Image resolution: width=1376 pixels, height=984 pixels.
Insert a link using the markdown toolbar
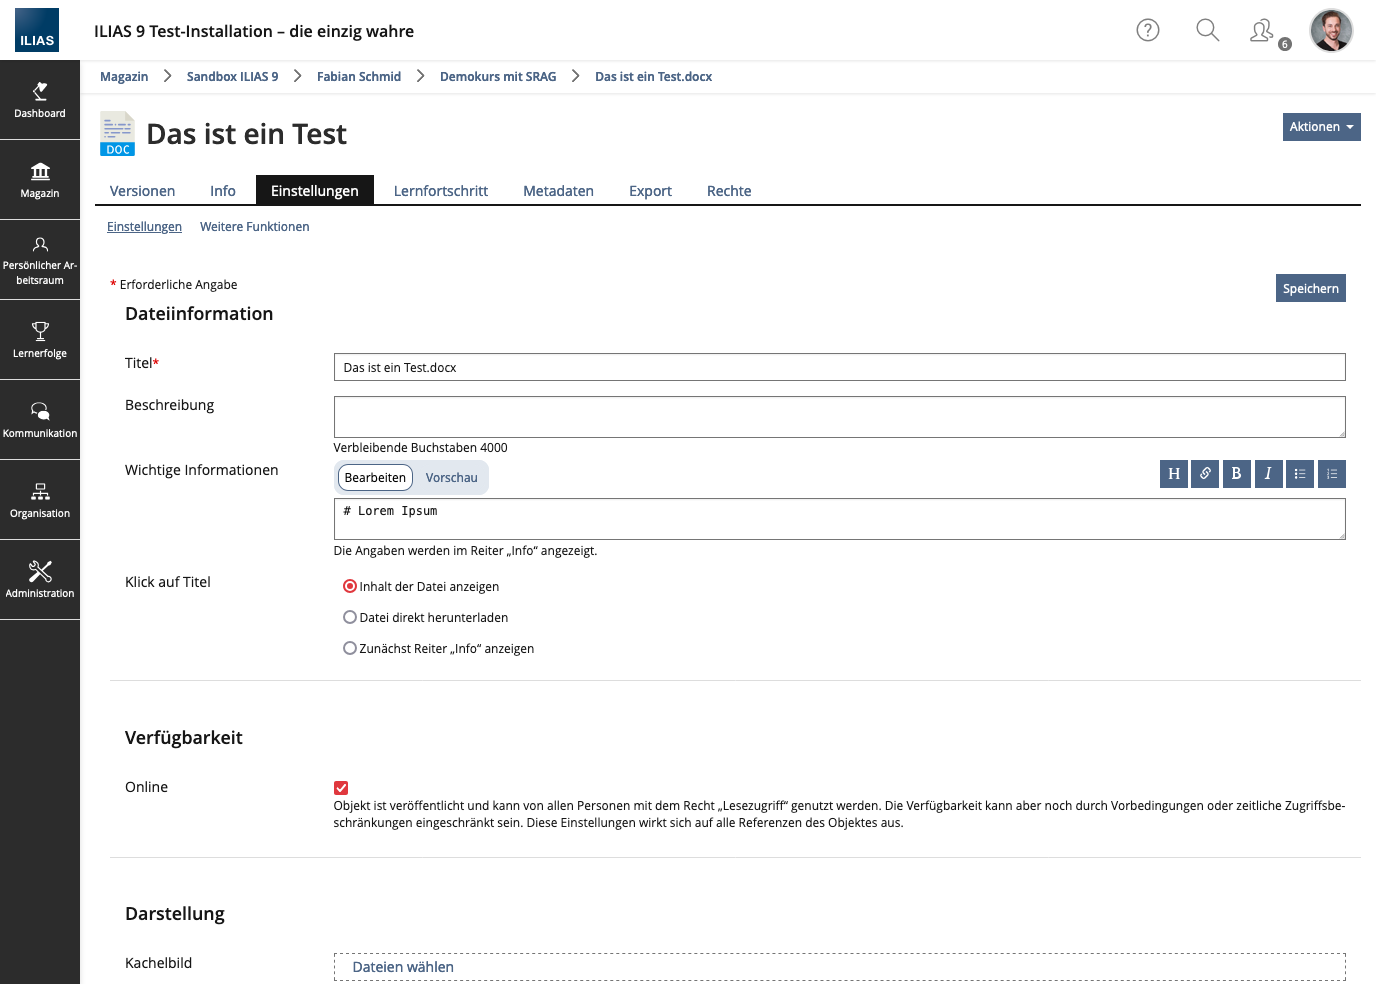(x=1205, y=474)
